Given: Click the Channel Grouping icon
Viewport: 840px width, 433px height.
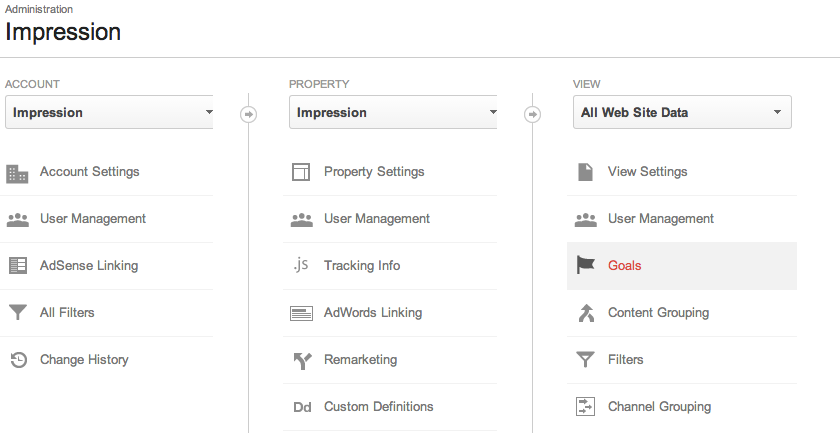Looking at the screenshot, I should [585, 407].
